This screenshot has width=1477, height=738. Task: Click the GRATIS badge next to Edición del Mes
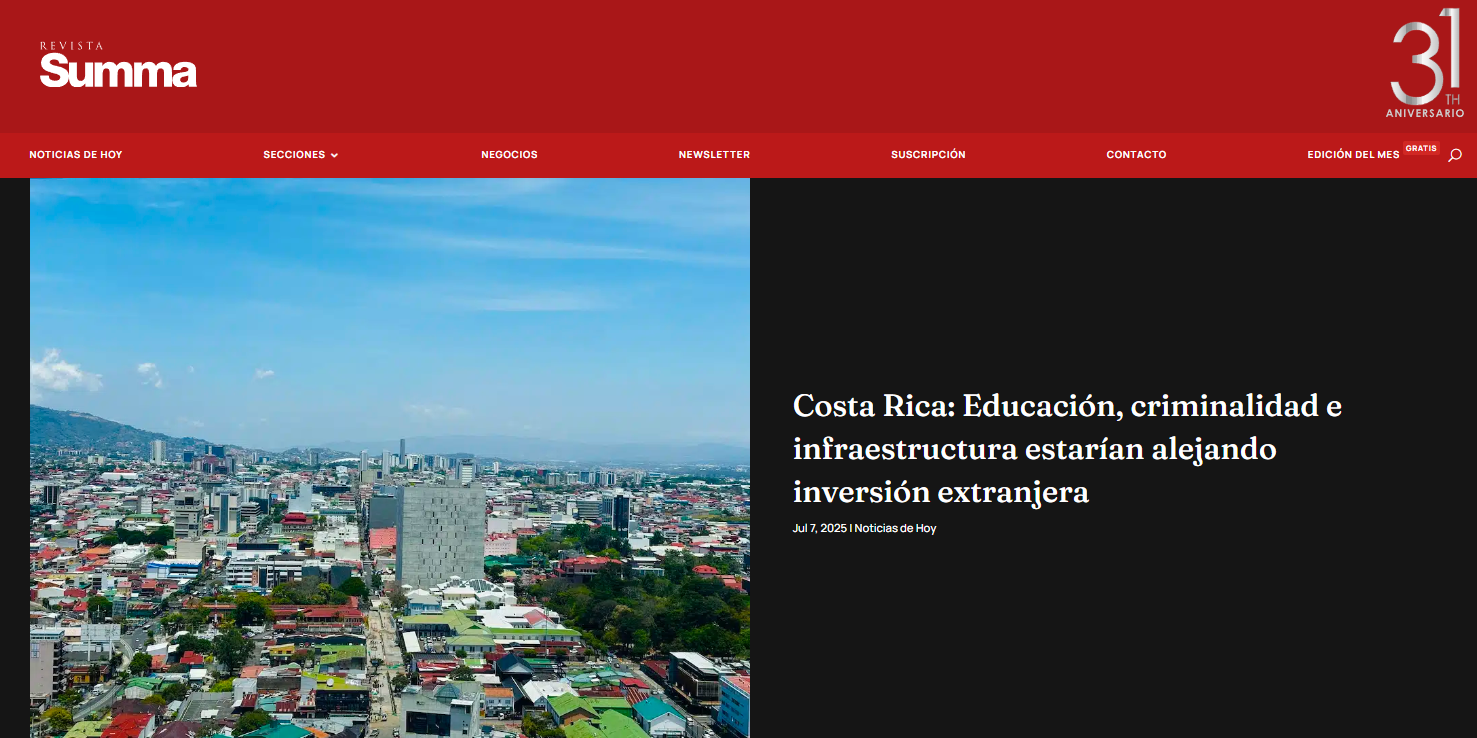tap(1420, 148)
